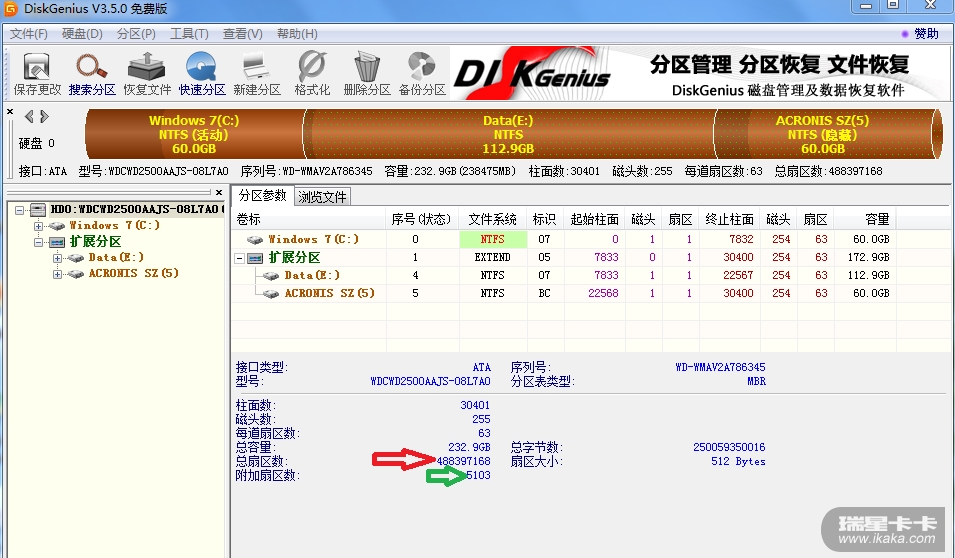The width and height of the screenshot is (955, 558).
Task: Go to next disk with right arrow
Action: pos(44,116)
